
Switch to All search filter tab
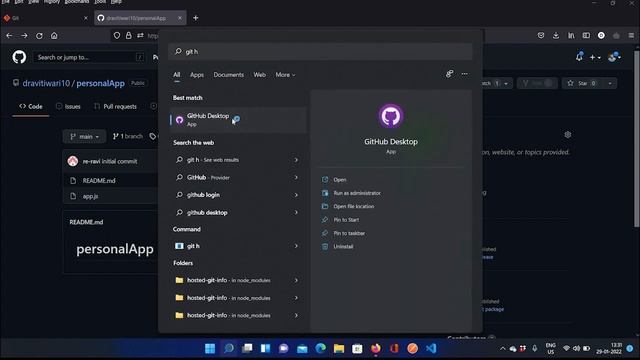click(176, 75)
